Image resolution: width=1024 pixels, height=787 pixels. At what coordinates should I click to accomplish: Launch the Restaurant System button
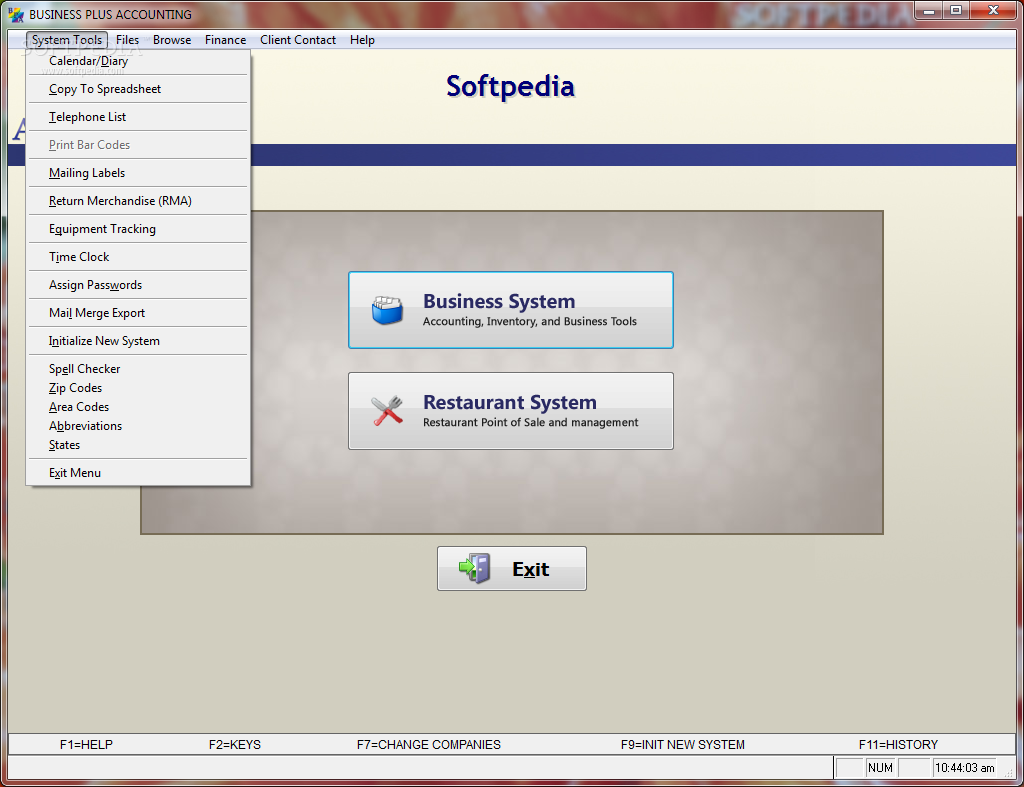click(511, 411)
